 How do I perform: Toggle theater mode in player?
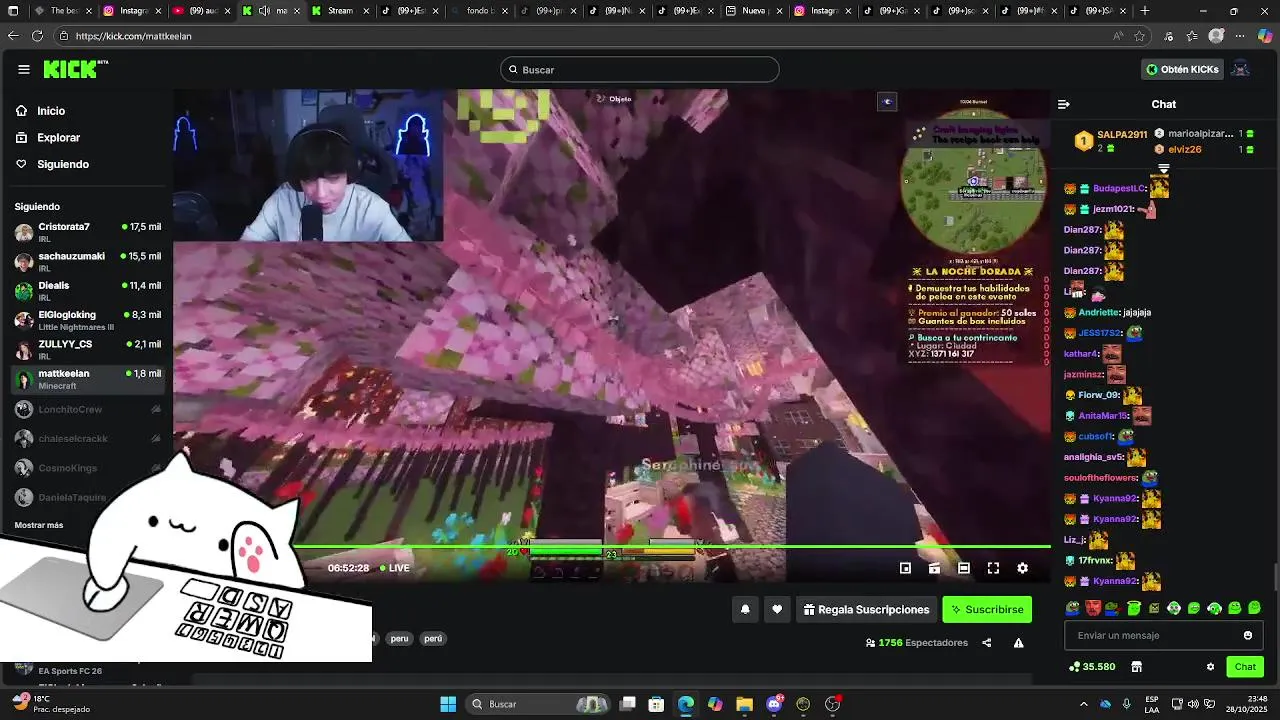964,568
